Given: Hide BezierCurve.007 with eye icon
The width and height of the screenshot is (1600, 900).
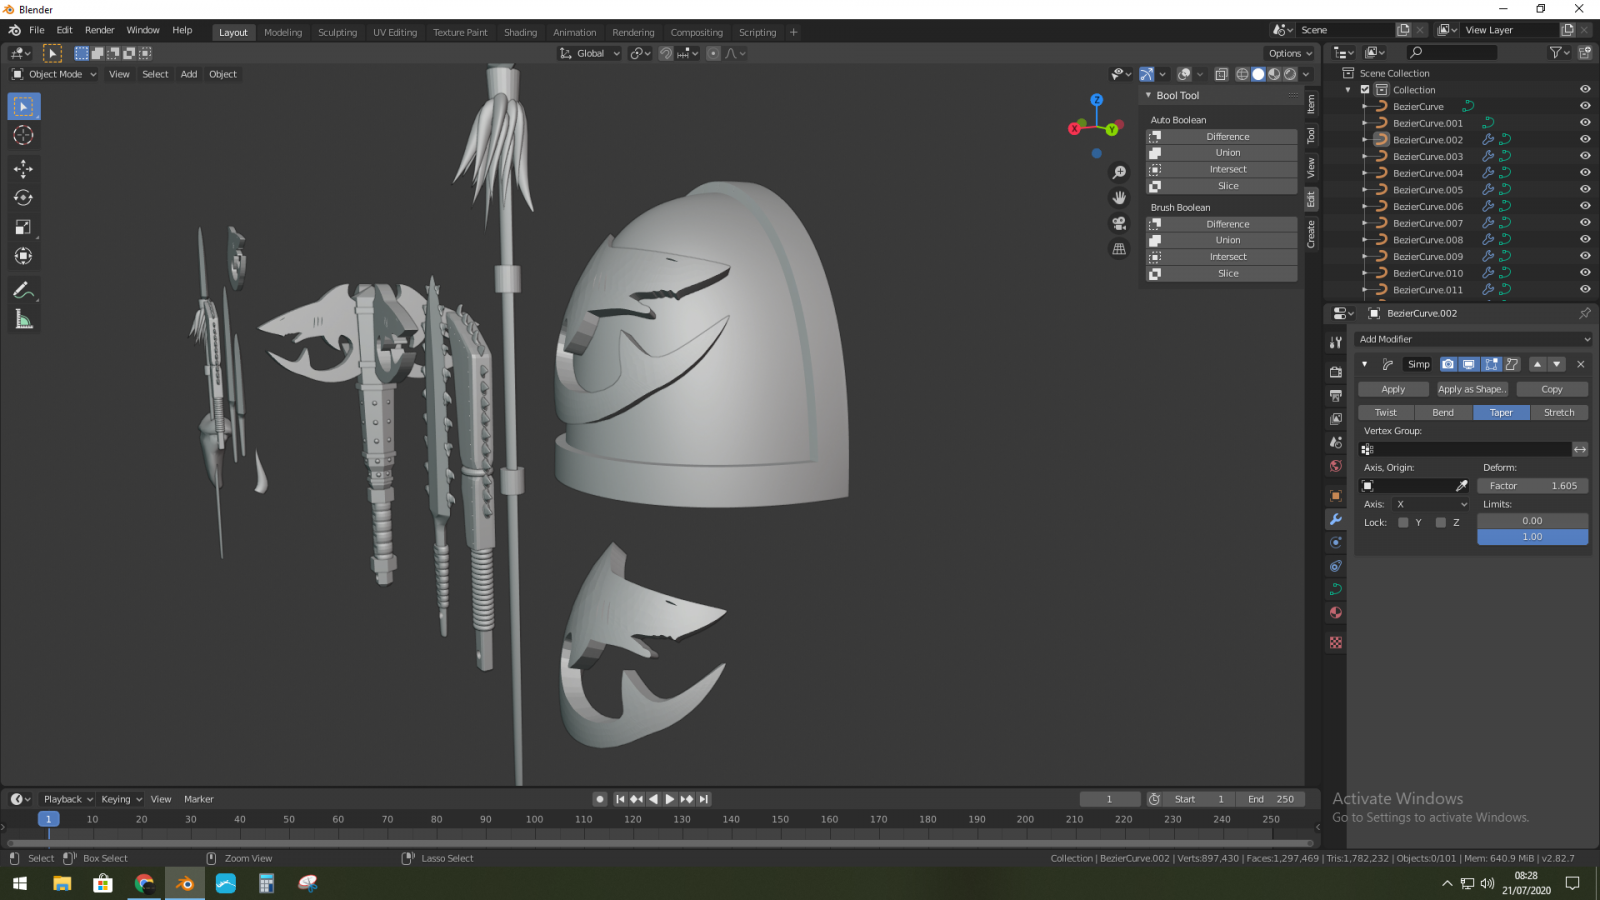Looking at the screenshot, I should (1585, 223).
